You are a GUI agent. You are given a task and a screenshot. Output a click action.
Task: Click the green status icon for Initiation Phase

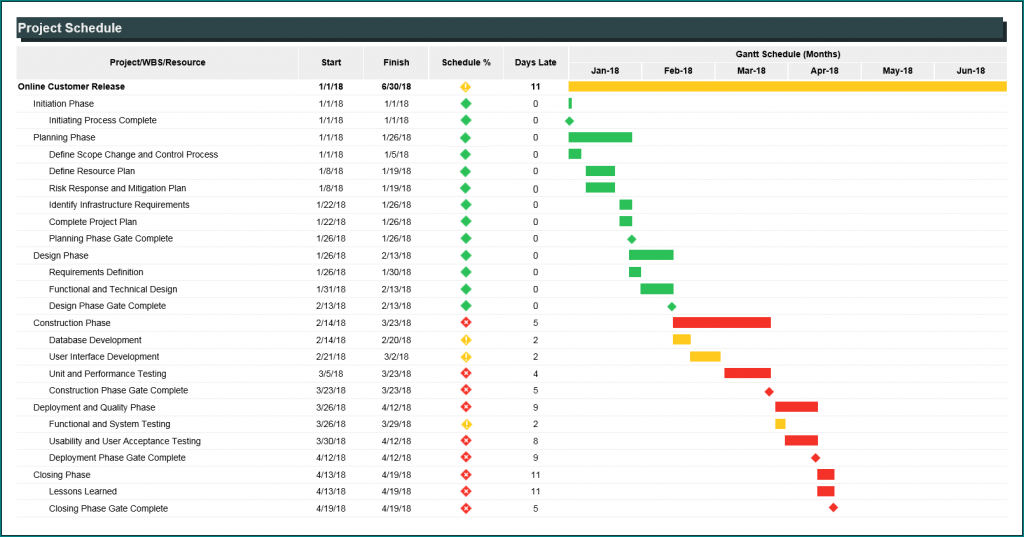pyautogui.click(x=465, y=103)
